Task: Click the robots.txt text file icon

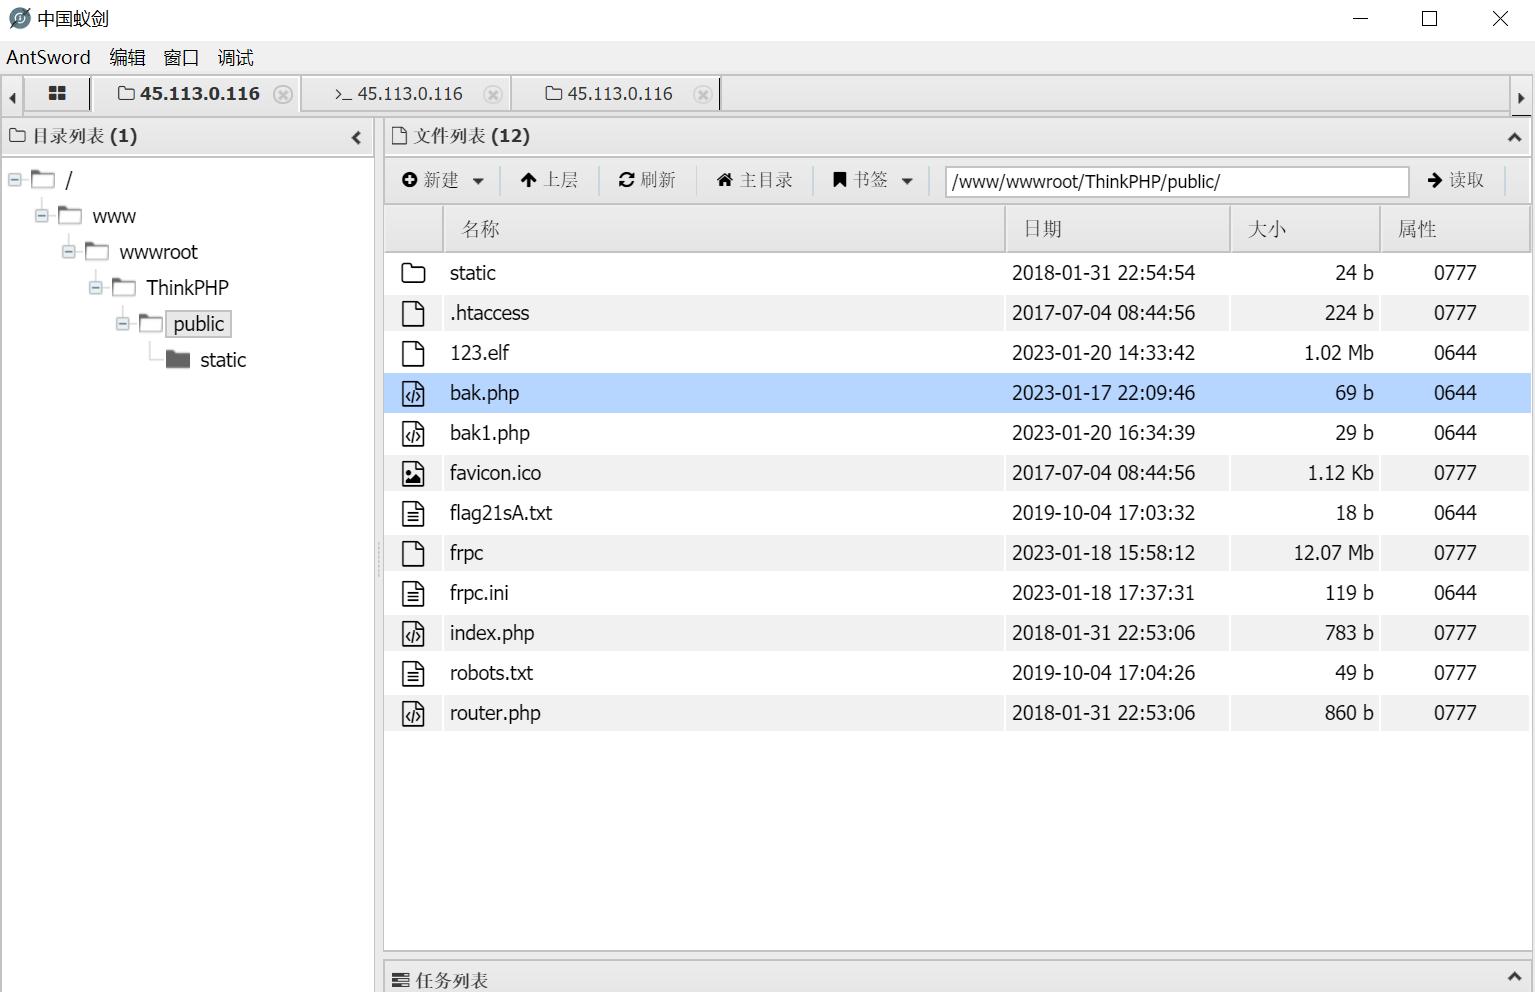Action: pyautogui.click(x=413, y=673)
